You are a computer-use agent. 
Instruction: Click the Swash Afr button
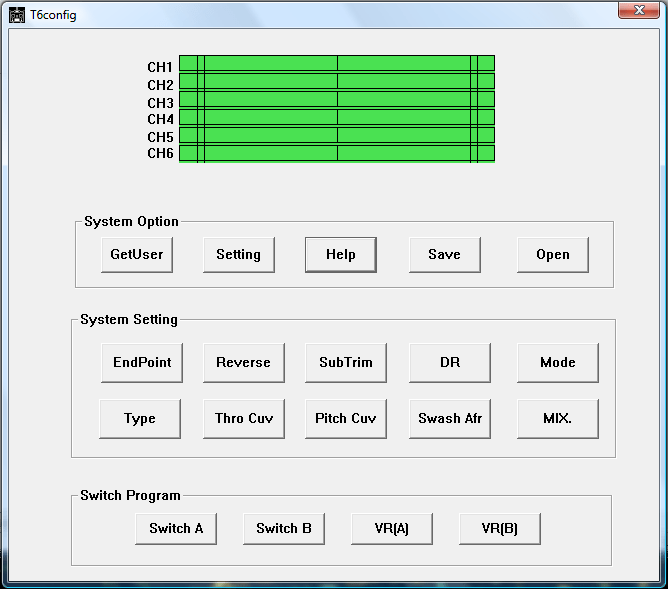click(450, 419)
